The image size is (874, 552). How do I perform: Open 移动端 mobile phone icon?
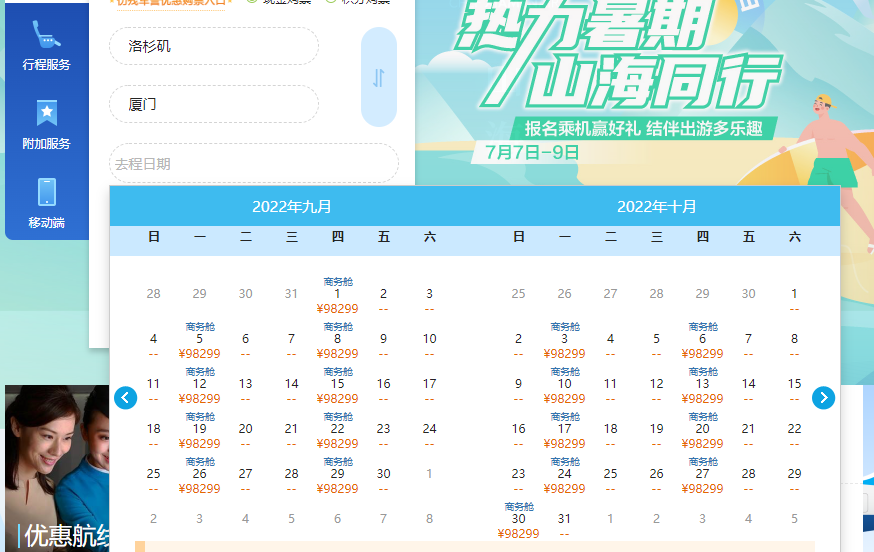click(x=46, y=192)
